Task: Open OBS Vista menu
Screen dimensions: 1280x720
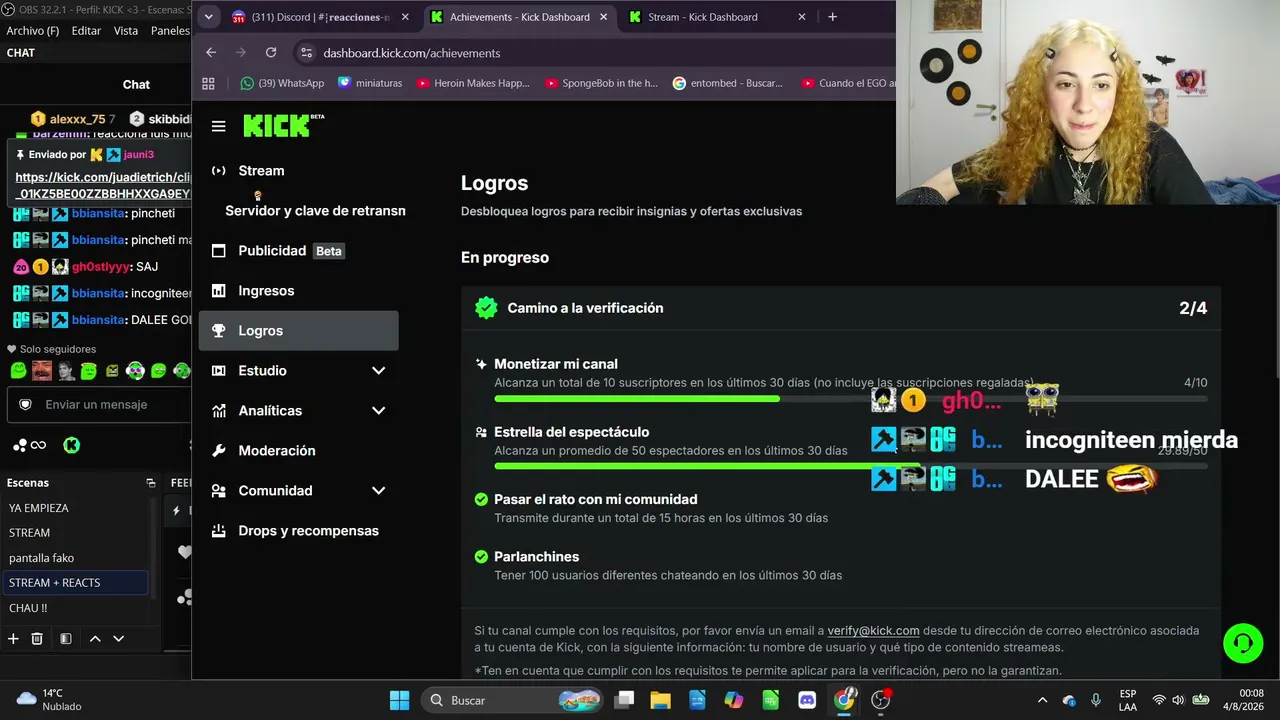Action: pyautogui.click(x=126, y=31)
